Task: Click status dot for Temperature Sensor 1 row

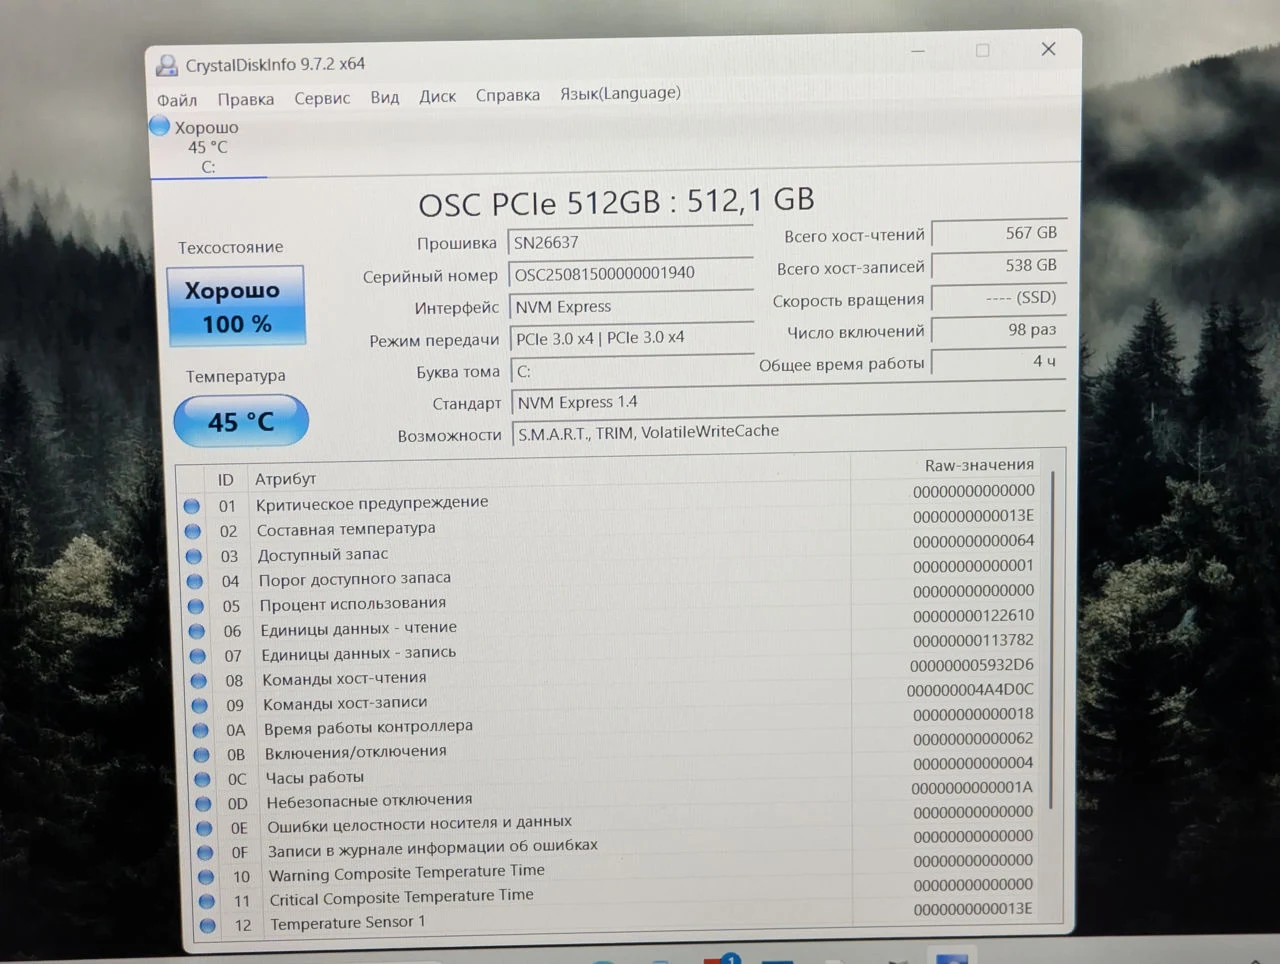Action: pos(208,925)
